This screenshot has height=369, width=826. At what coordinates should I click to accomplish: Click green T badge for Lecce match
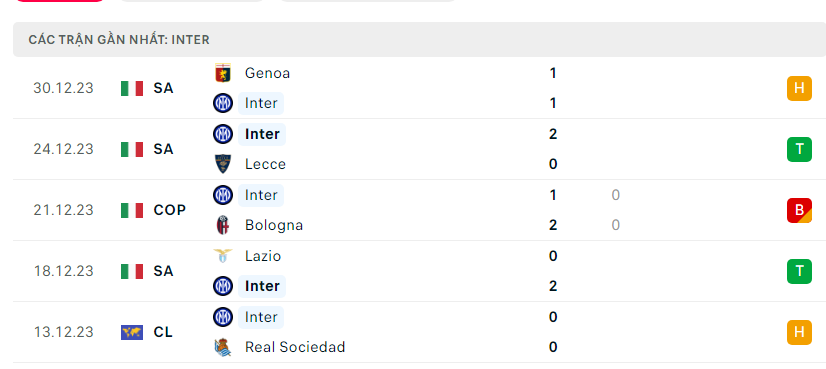pos(799,149)
